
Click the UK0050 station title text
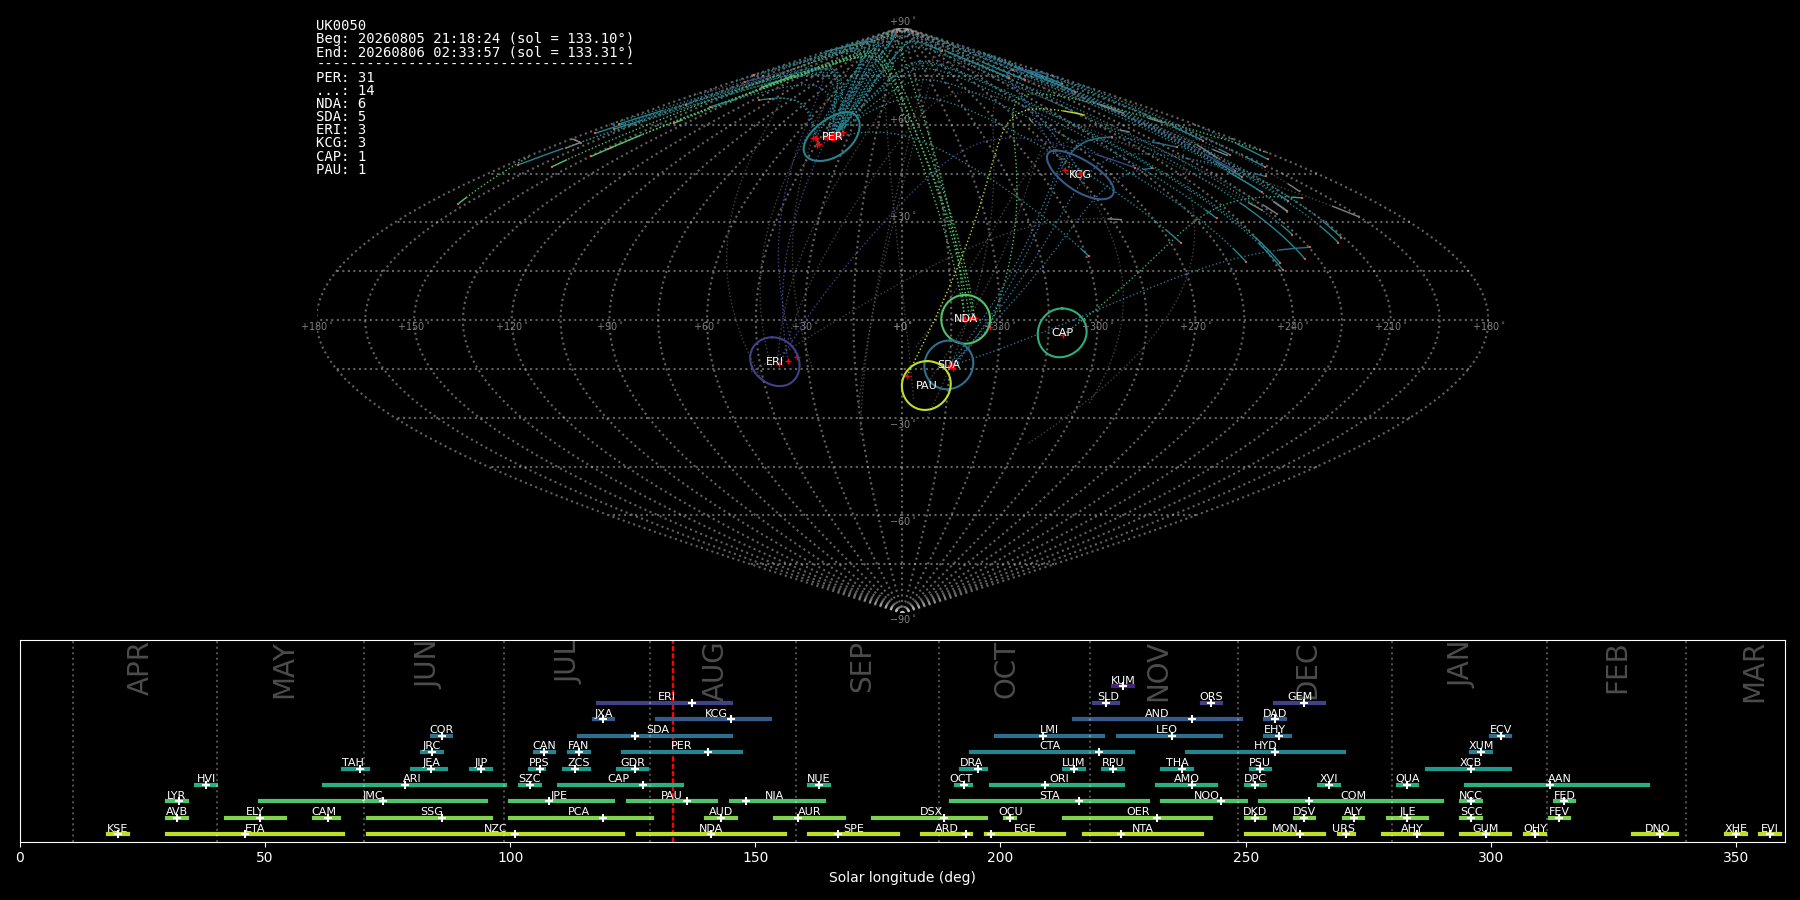341,26
